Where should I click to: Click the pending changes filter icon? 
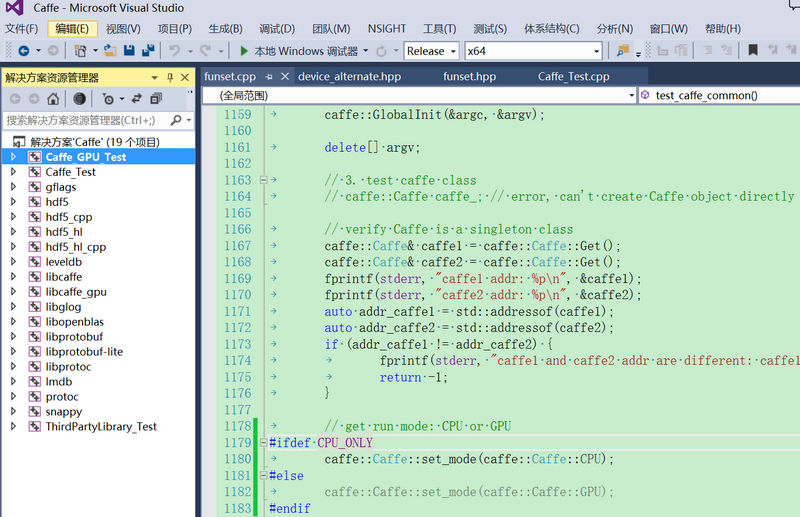[x=108, y=99]
